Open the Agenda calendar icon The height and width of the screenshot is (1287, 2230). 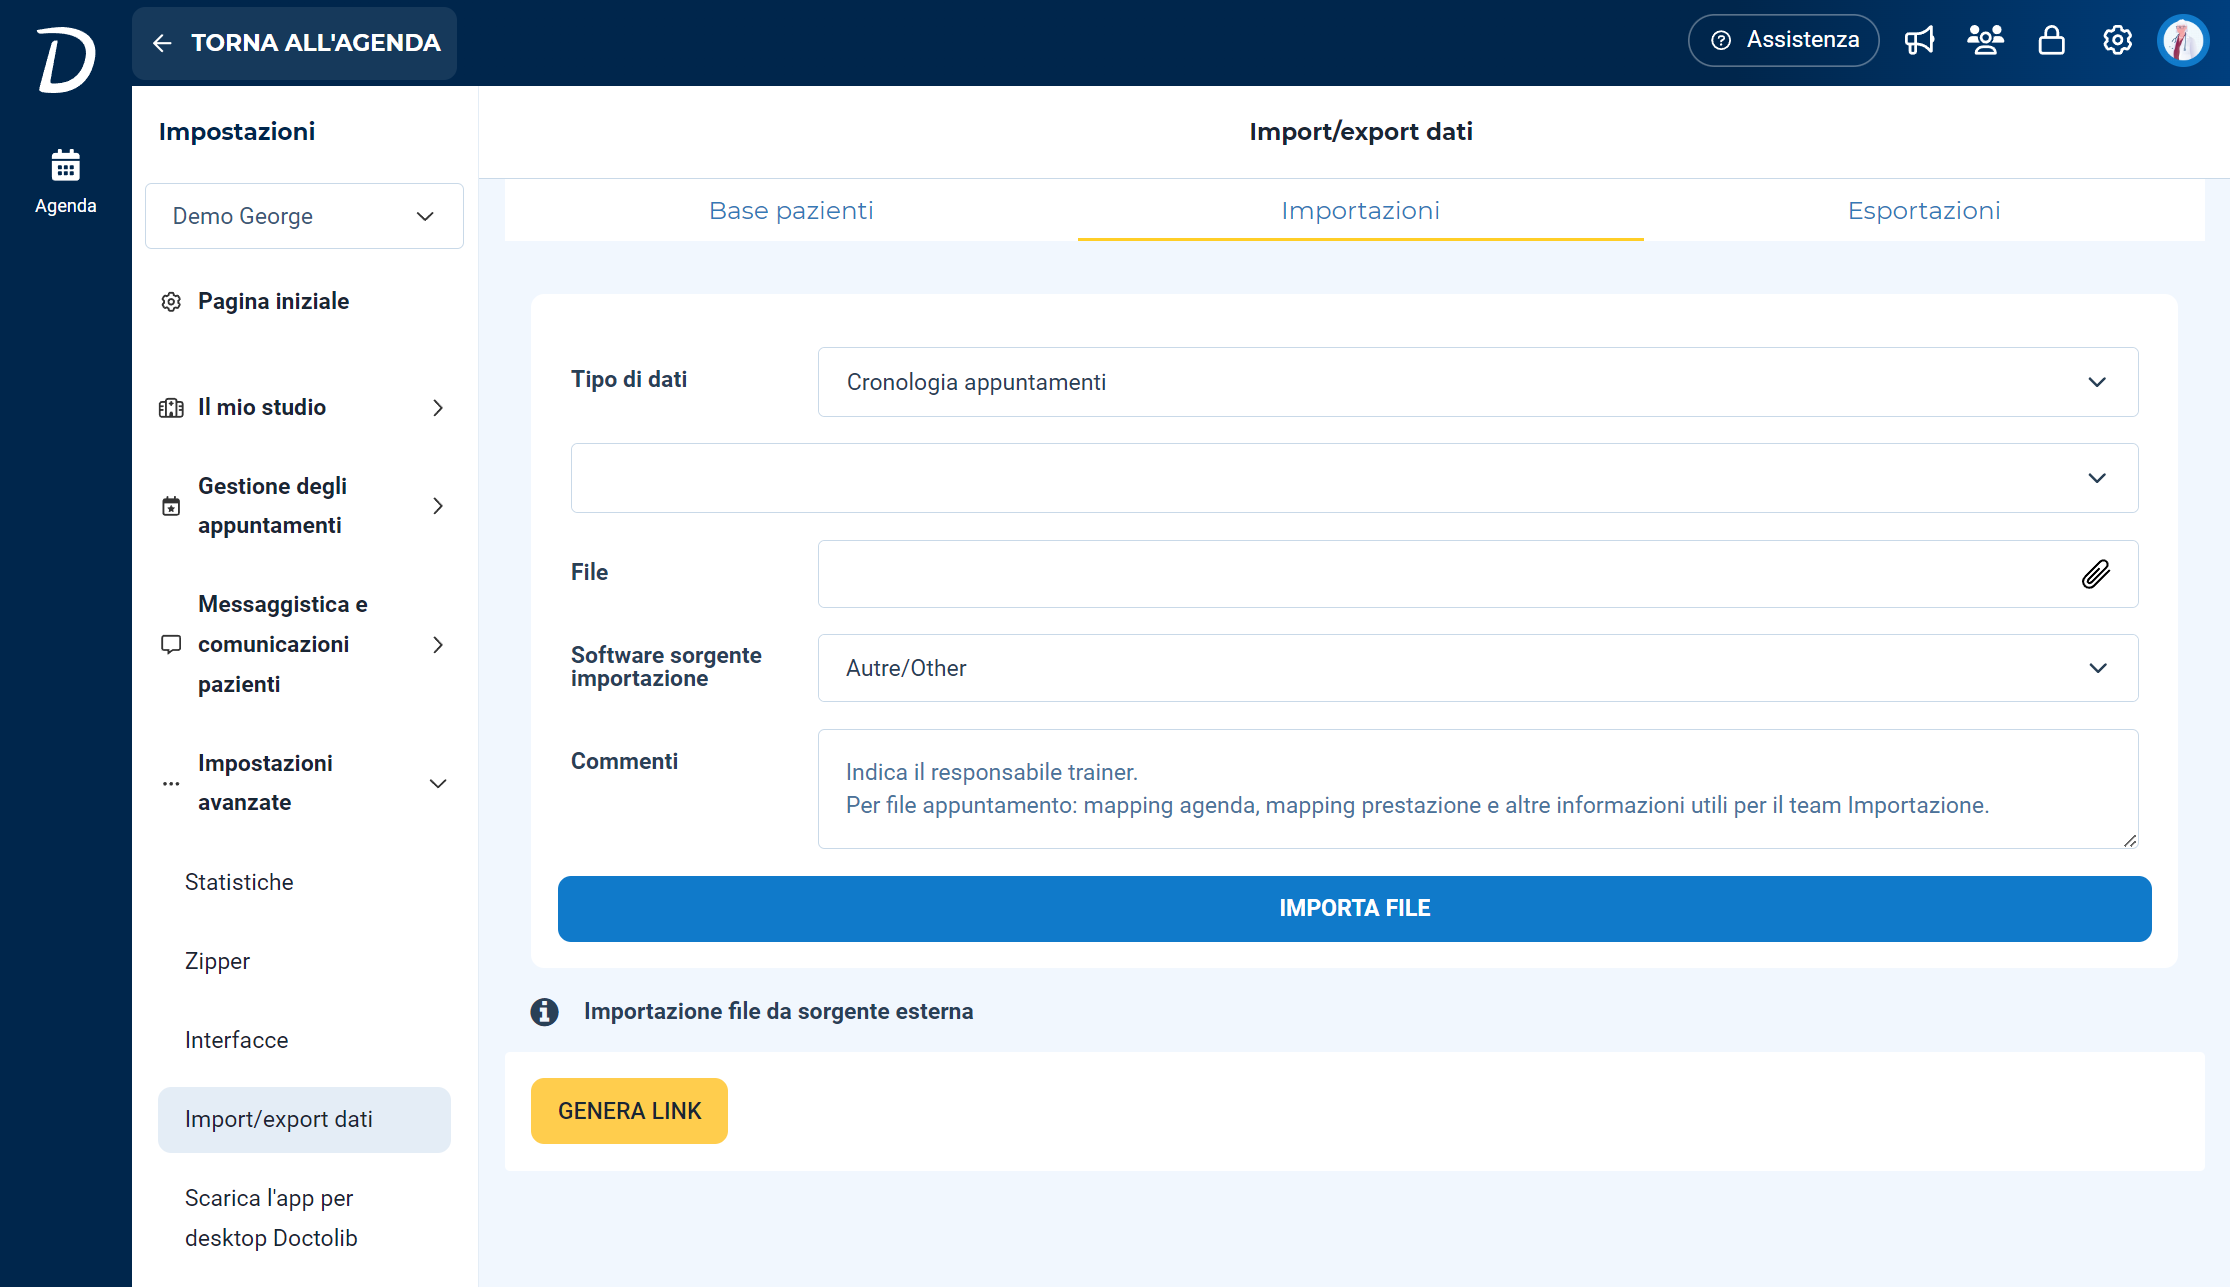coord(66,165)
